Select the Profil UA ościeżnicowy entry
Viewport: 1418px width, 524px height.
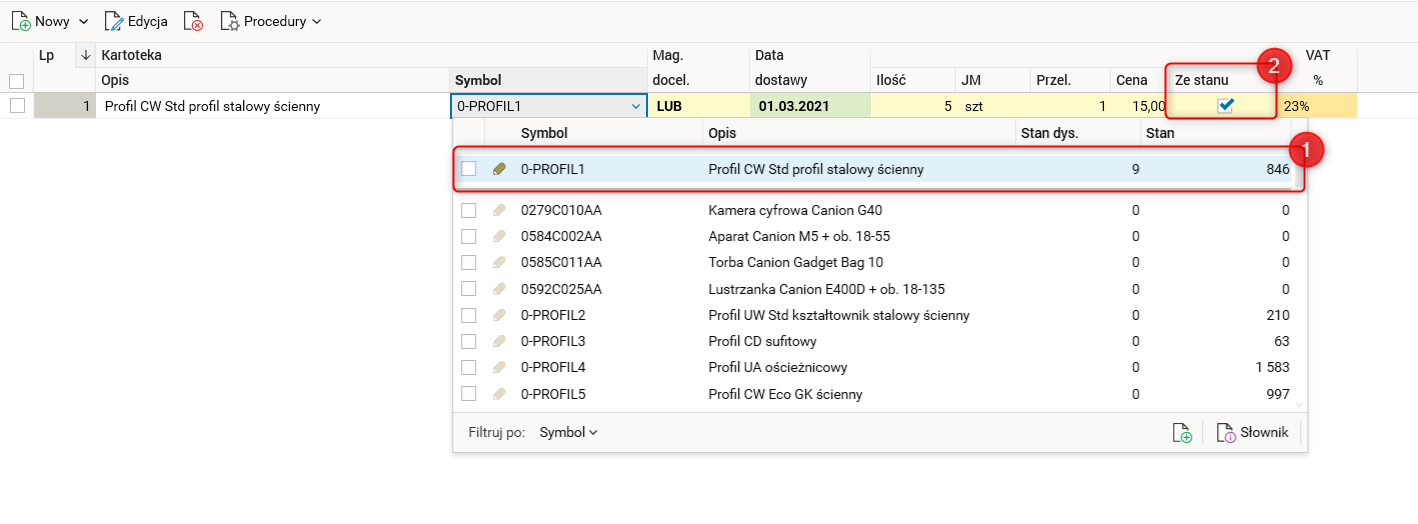click(777, 367)
